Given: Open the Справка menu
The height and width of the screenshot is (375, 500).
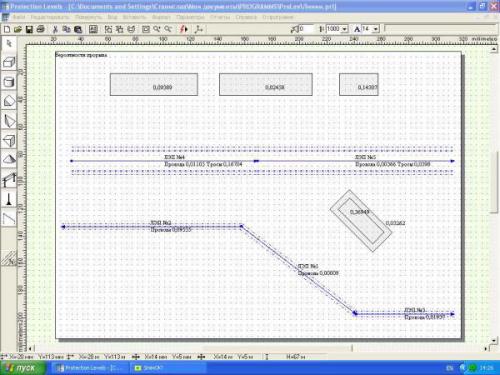Looking at the screenshot, I should (246, 17).
